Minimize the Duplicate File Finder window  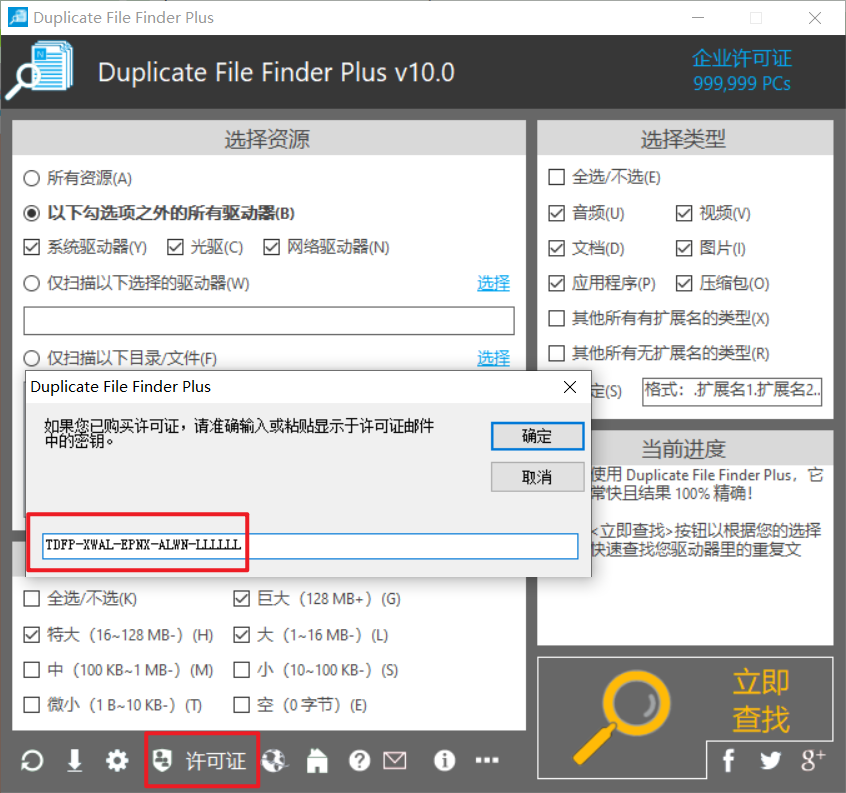click(698, 17)
